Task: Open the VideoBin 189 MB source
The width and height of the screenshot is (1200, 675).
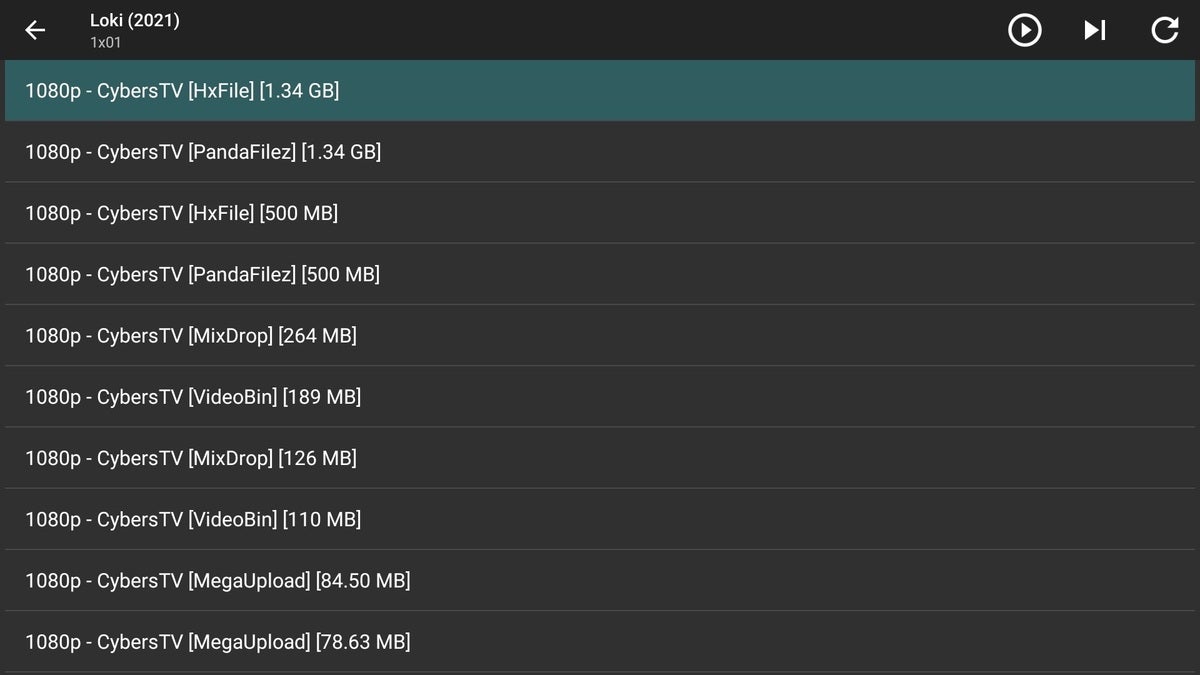Action: click(600, 396)
